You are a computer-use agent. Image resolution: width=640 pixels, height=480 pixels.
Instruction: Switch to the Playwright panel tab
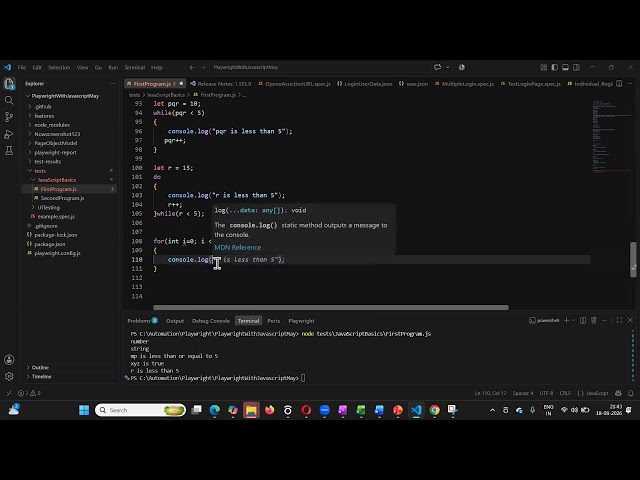(x=301, y=321)
